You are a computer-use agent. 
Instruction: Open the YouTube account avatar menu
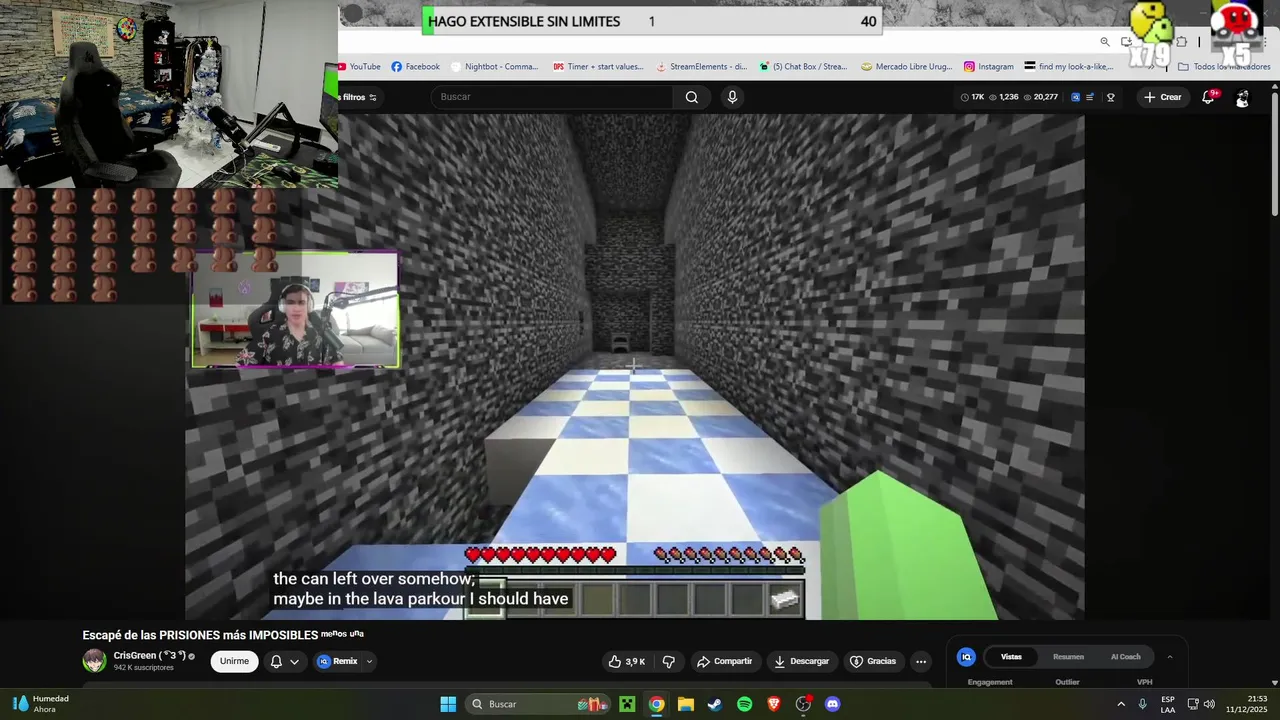point(1242,98)
